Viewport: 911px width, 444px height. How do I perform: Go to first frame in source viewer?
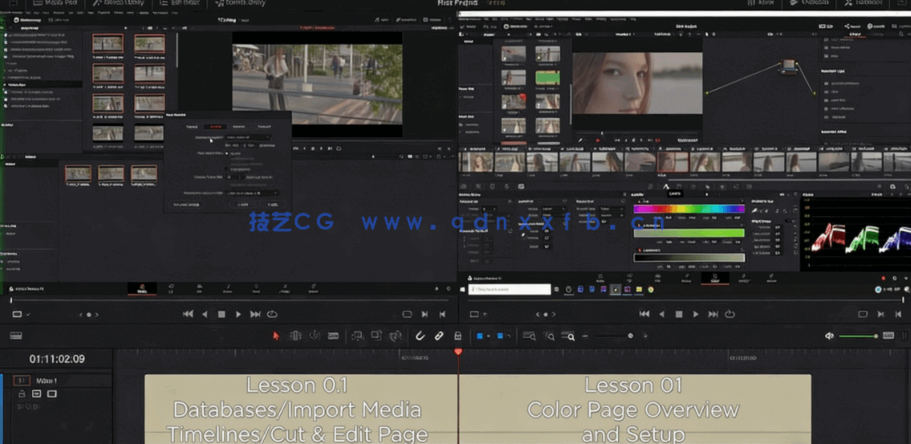[188, 314]
